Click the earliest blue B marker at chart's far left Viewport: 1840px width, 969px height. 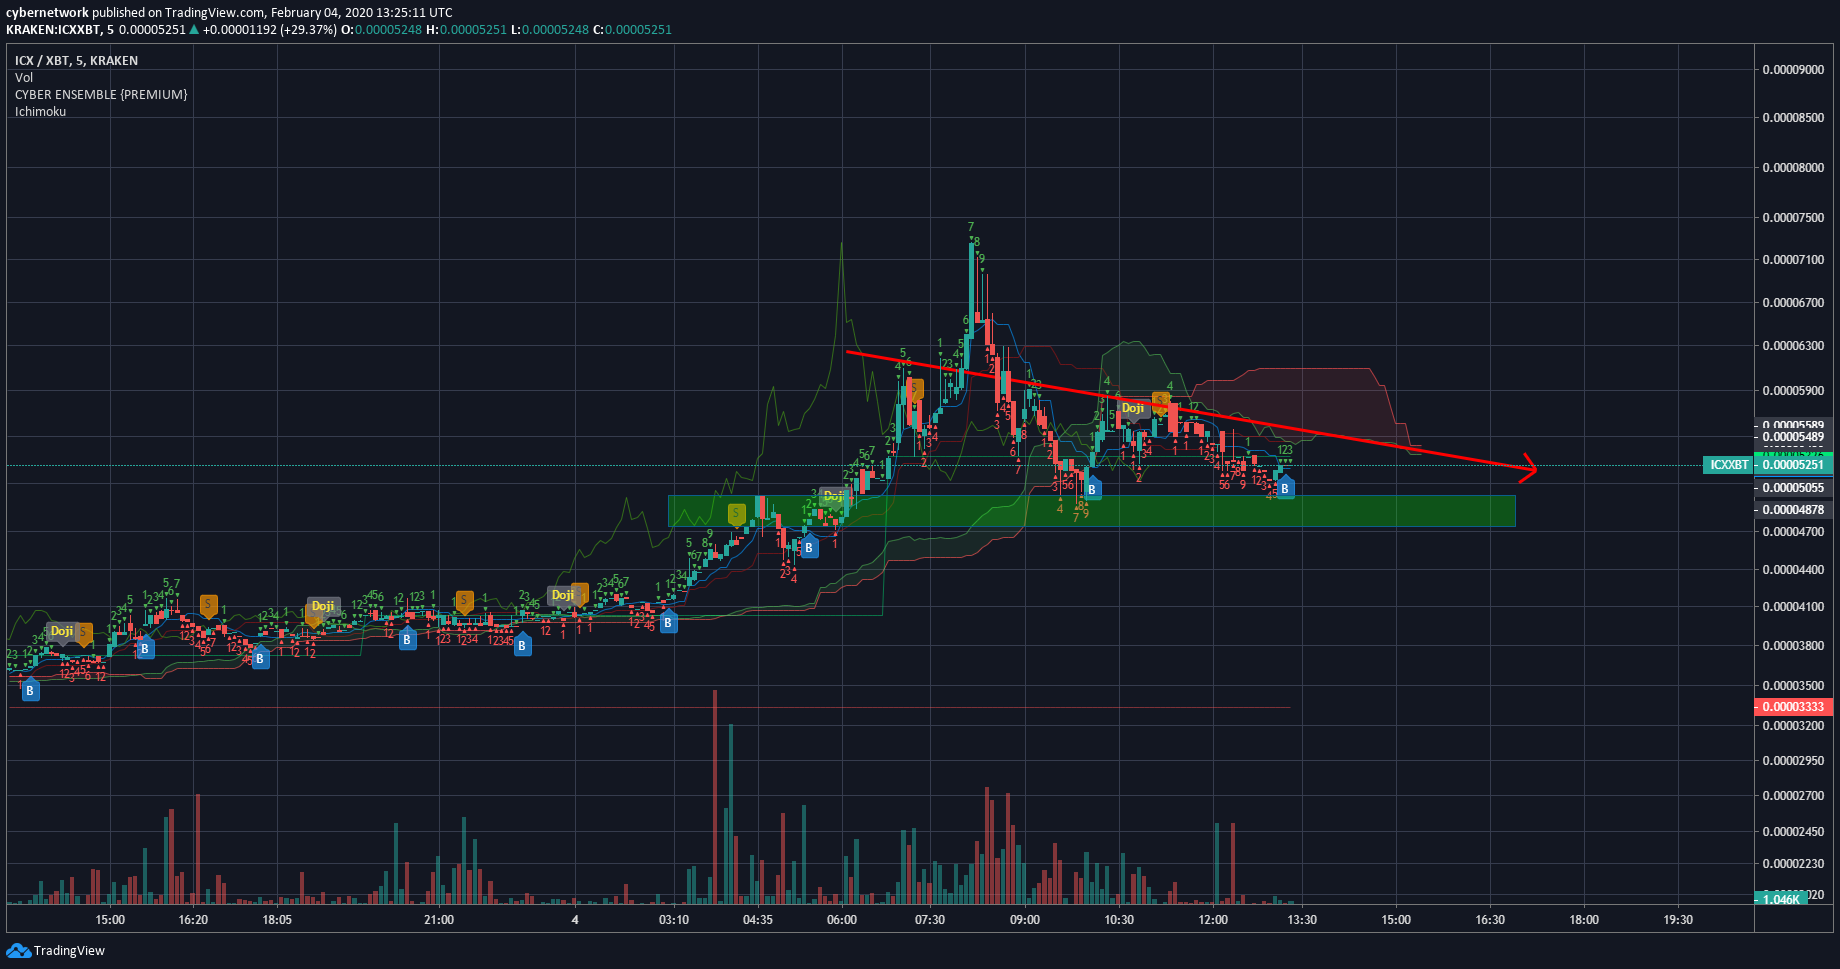30,690
